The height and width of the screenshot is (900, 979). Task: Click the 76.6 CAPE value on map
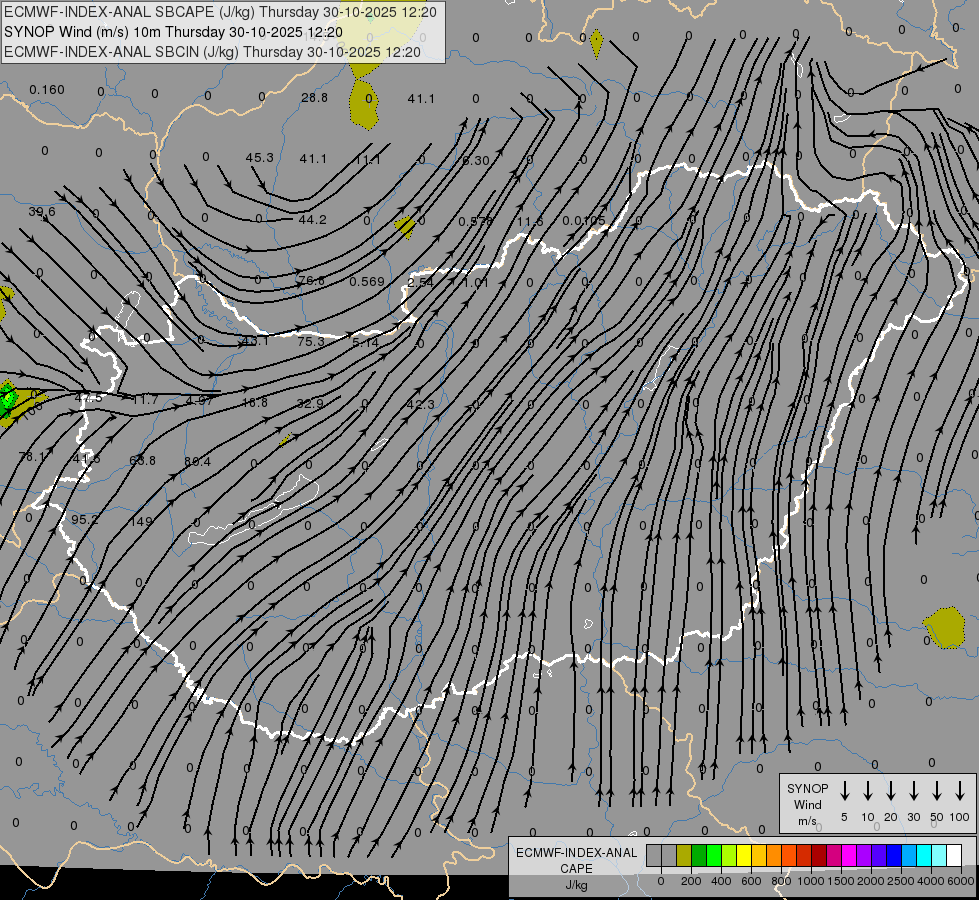coord(311,280)
